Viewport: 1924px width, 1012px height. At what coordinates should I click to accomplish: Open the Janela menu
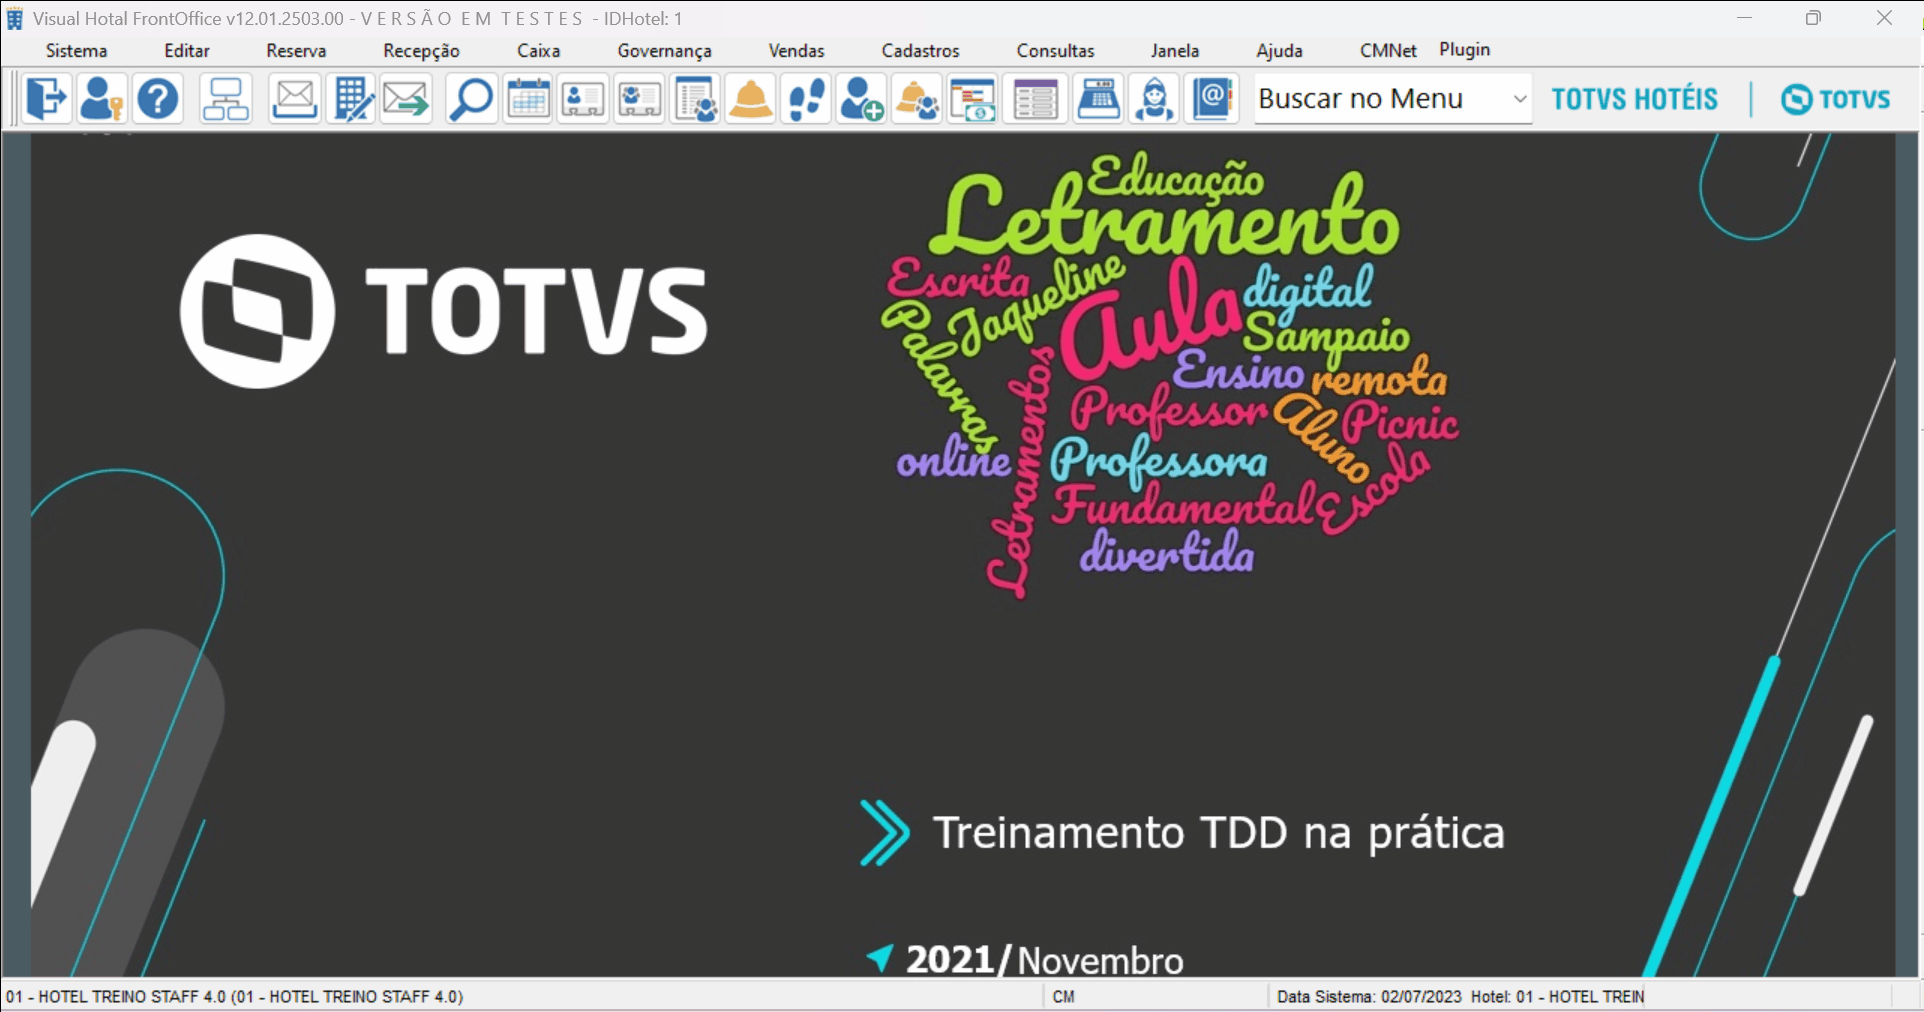tap(1174, 50)
